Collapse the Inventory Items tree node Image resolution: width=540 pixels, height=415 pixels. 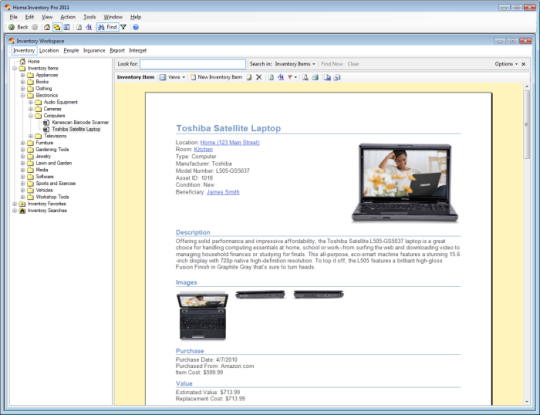click(14, 68)
